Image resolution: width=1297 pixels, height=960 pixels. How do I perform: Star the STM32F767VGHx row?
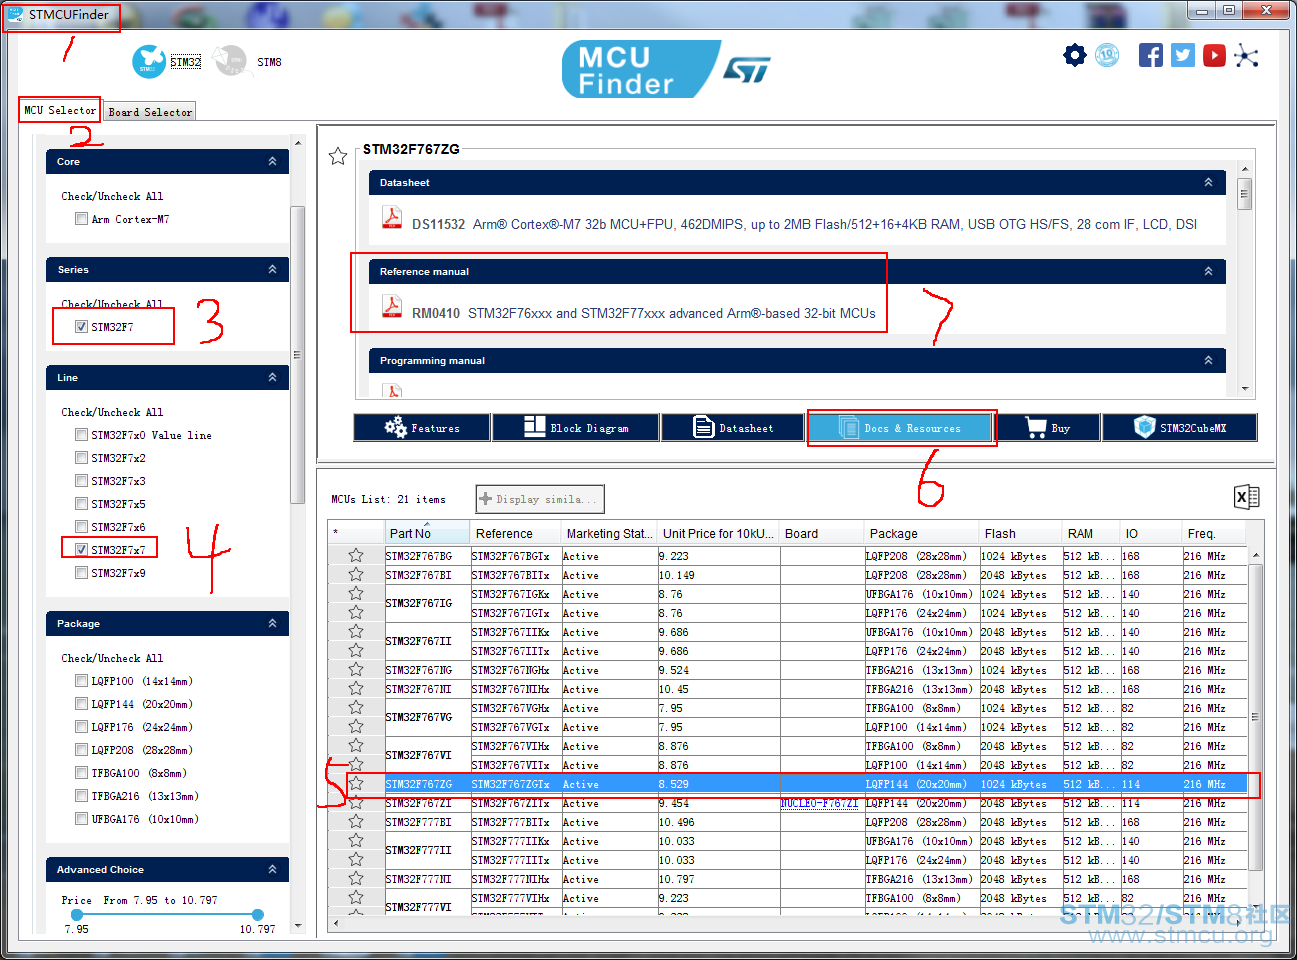pyautogui.click(x=356, y=708)
